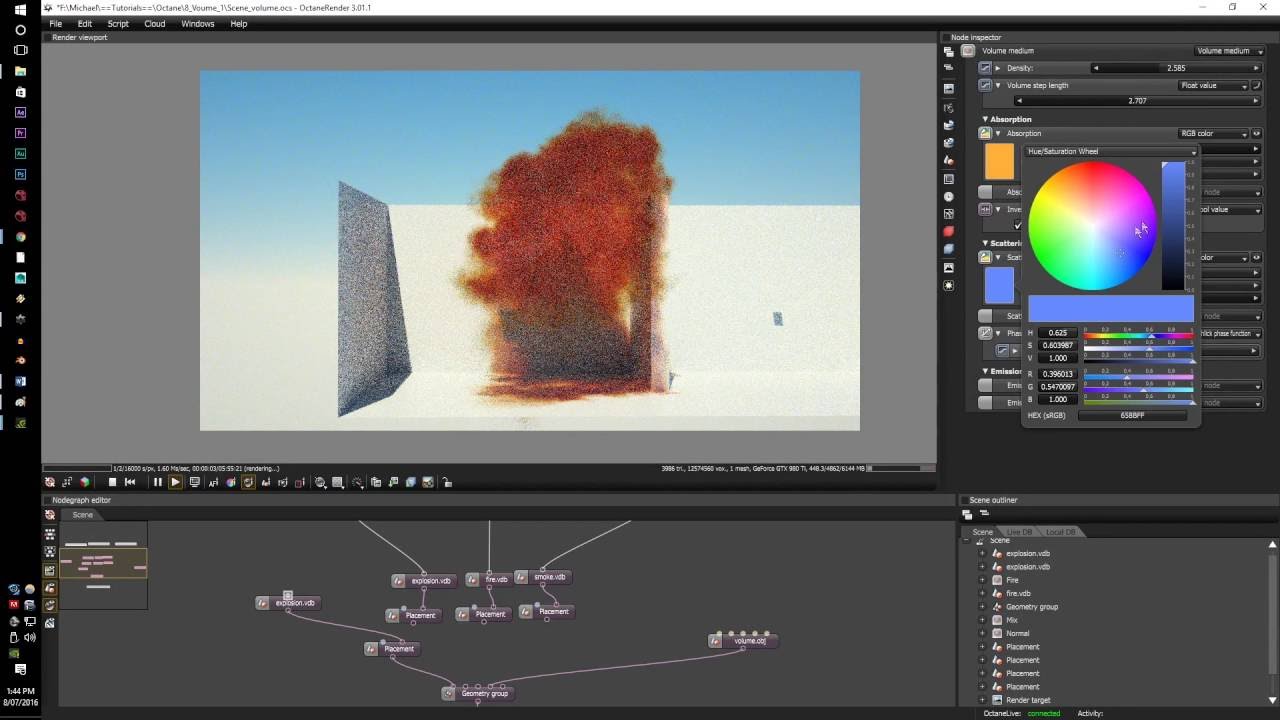Click the highlighted viewport picker icon
This screenshot has height=720, width=1280.
248,482
